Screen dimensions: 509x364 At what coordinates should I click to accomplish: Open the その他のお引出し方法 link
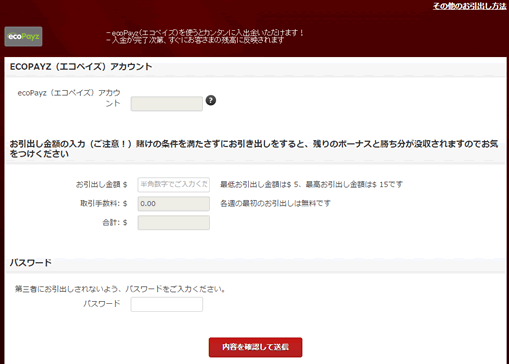[x=469, y=6]
